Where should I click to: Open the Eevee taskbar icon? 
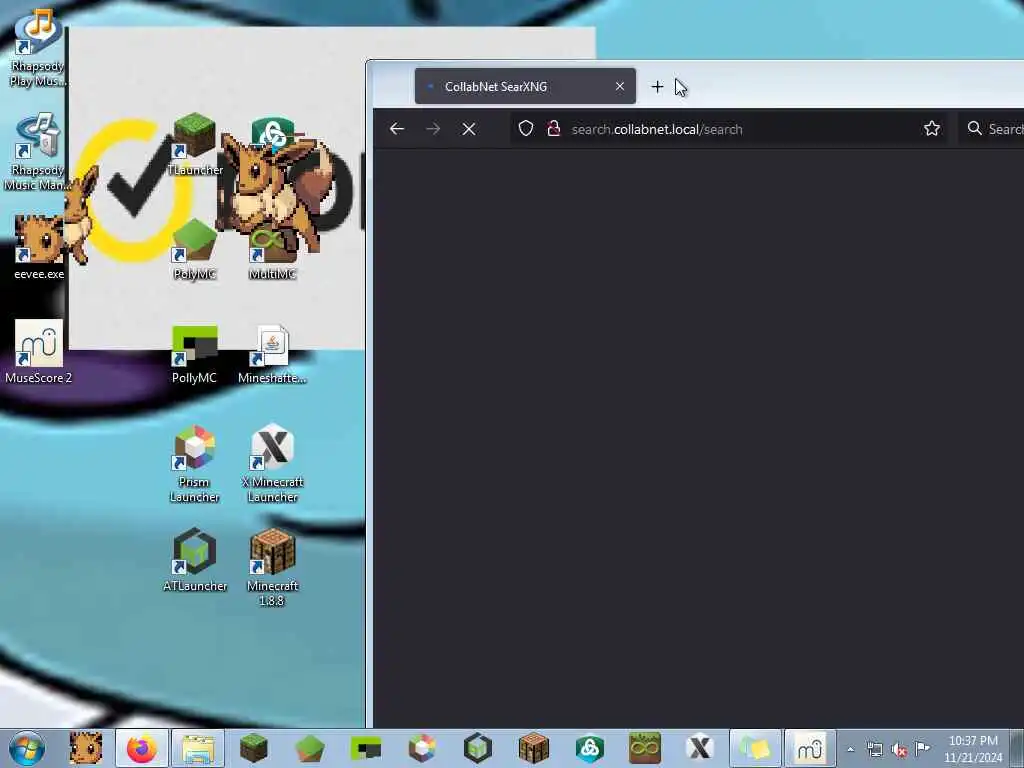(x=86, y=748)
